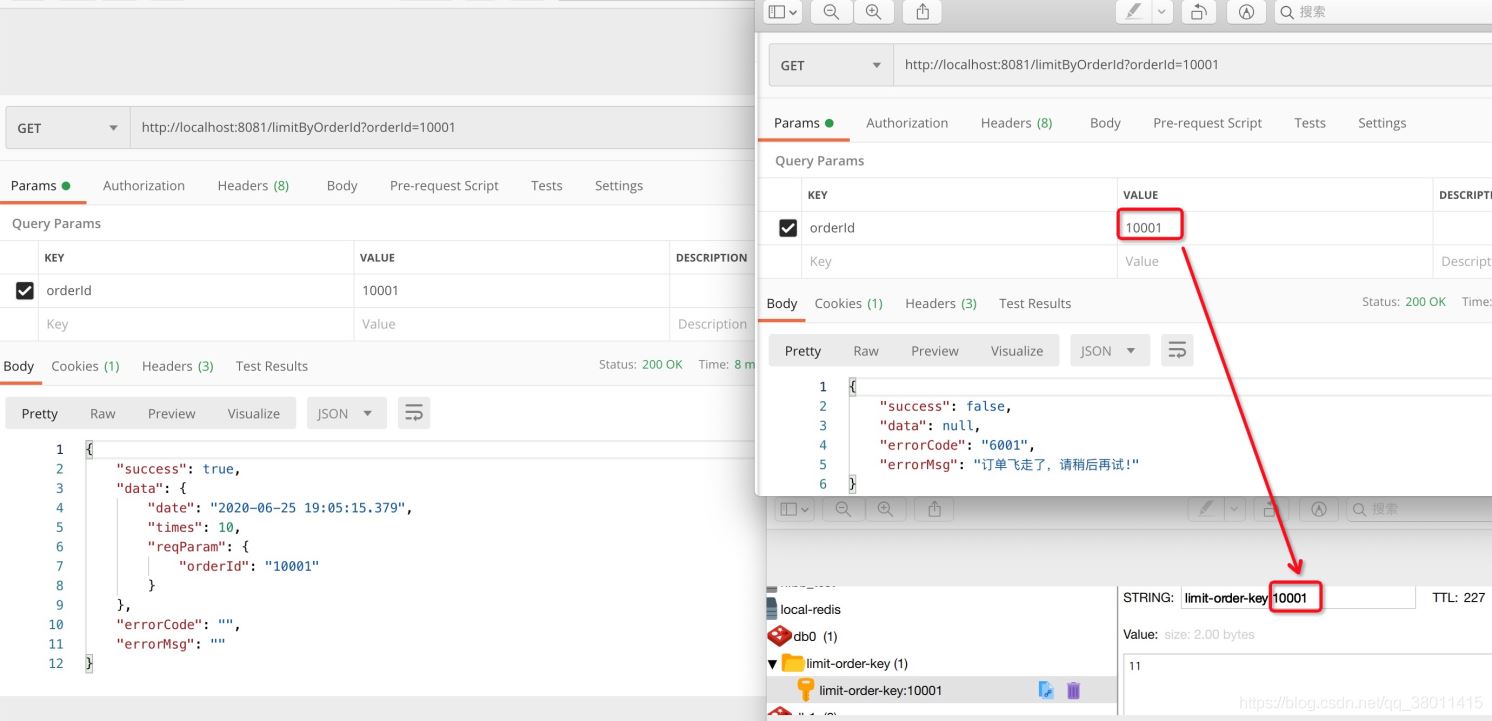Click share icon in lower Preview toolbar
This screenshot has height=721, width=1492.
(934, 509)
